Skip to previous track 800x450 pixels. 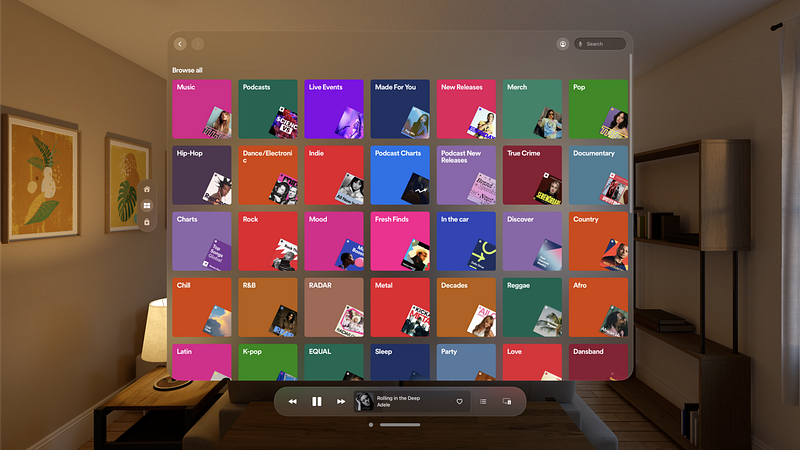(292, 402)
